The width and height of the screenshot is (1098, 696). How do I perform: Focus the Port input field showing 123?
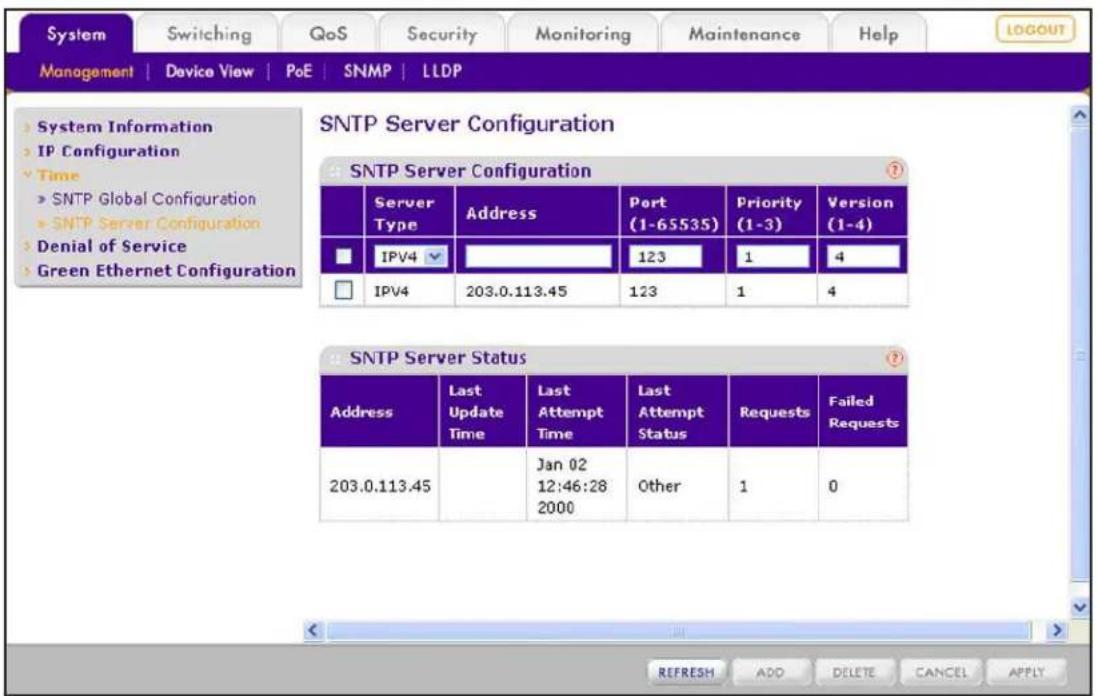click(x=665, y=256)
